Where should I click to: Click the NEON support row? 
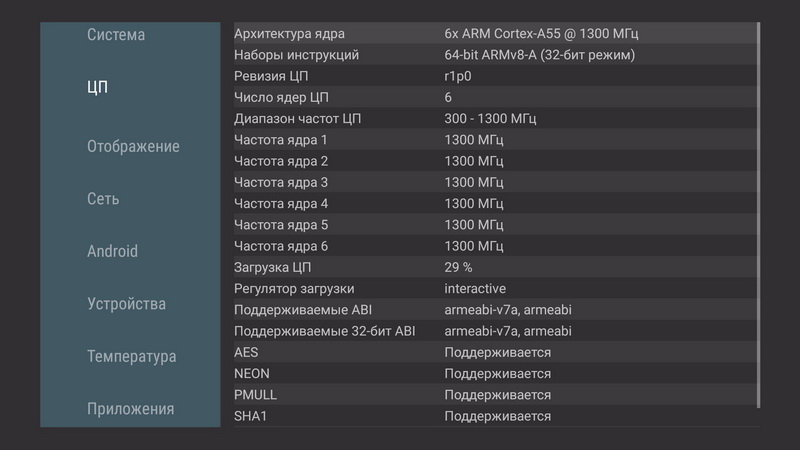coord(495,373)
